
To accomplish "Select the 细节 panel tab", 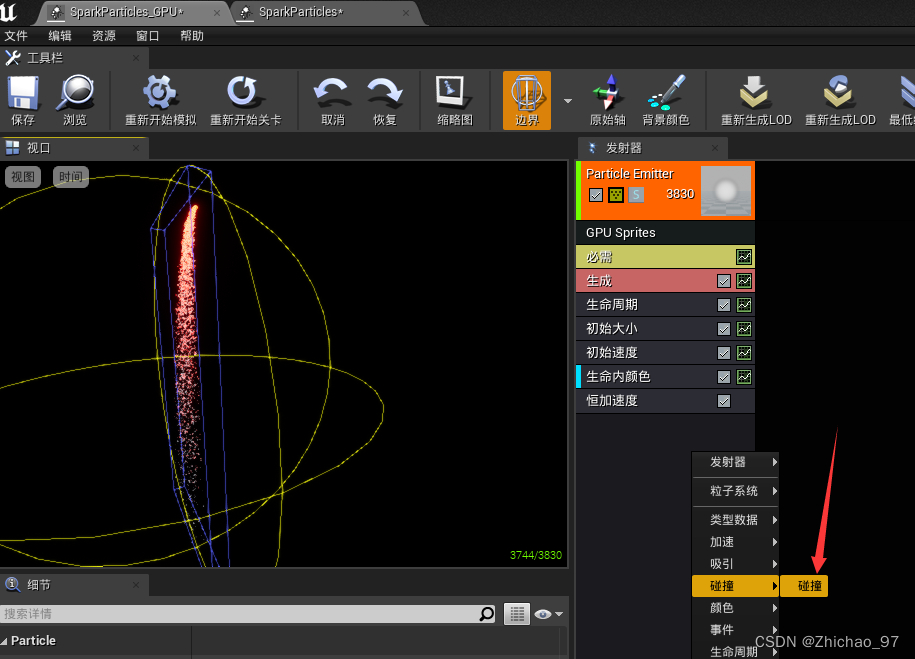I will pyautogui.click(x=74, y=585).
